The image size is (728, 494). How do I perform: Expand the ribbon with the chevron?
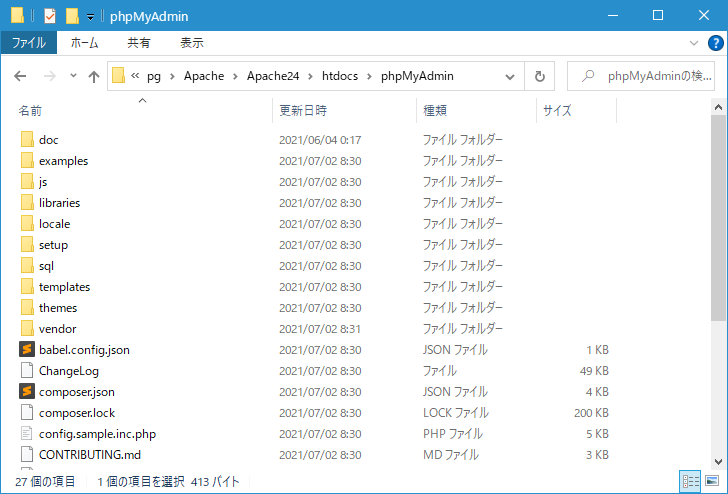(694, 43)
